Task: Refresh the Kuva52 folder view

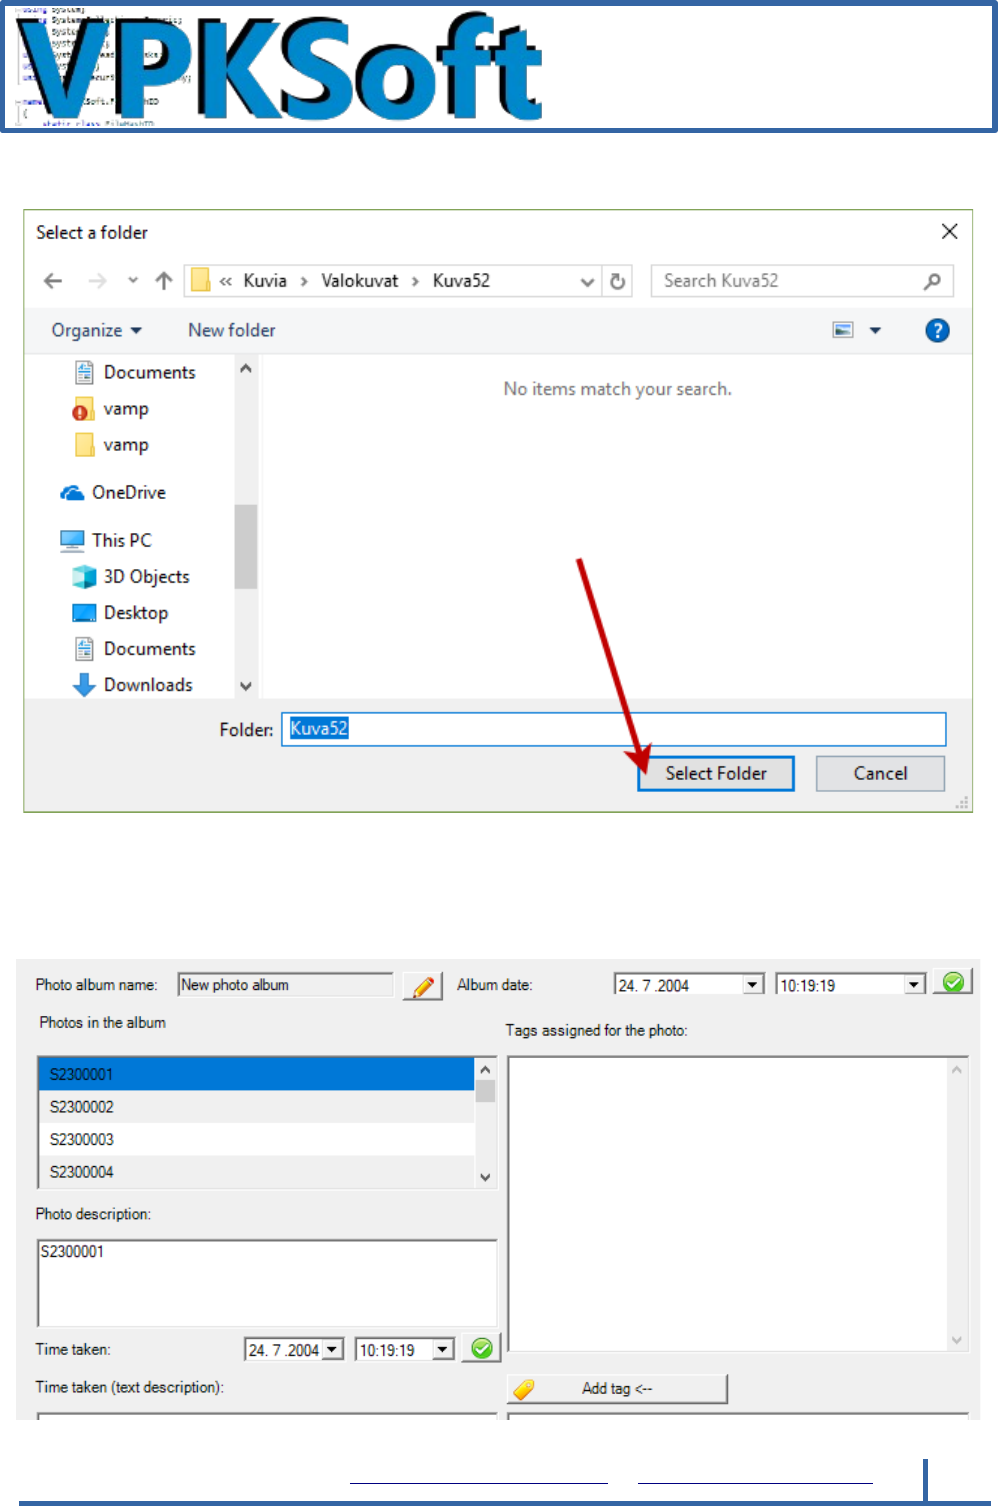Action: point(618,282)
